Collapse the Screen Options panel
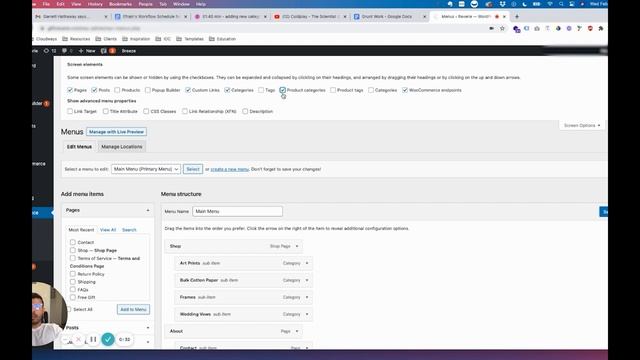 (582, 125)
